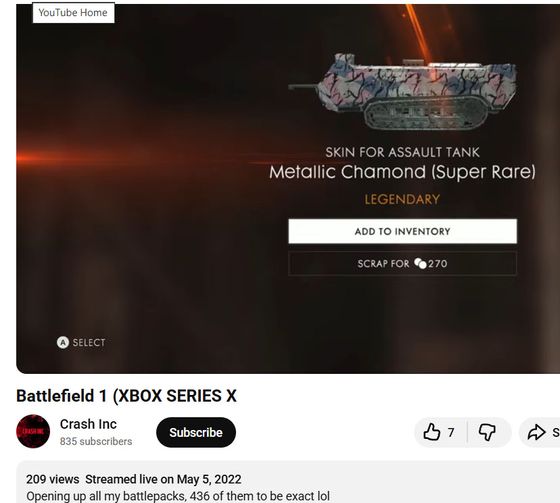
Task: Expand the video description box
Action: pos(288,482)
